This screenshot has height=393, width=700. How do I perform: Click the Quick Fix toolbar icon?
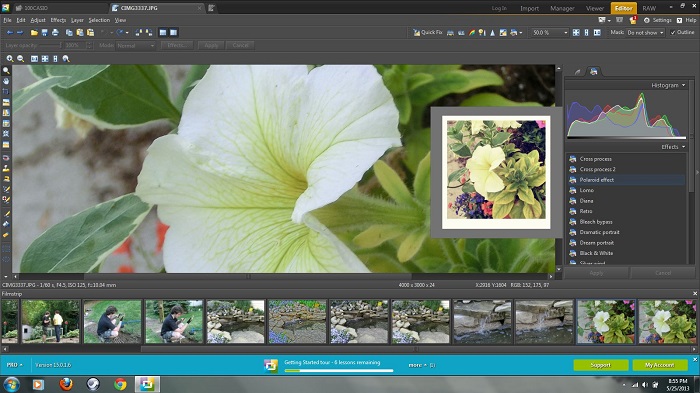click(x=427, y=33)
